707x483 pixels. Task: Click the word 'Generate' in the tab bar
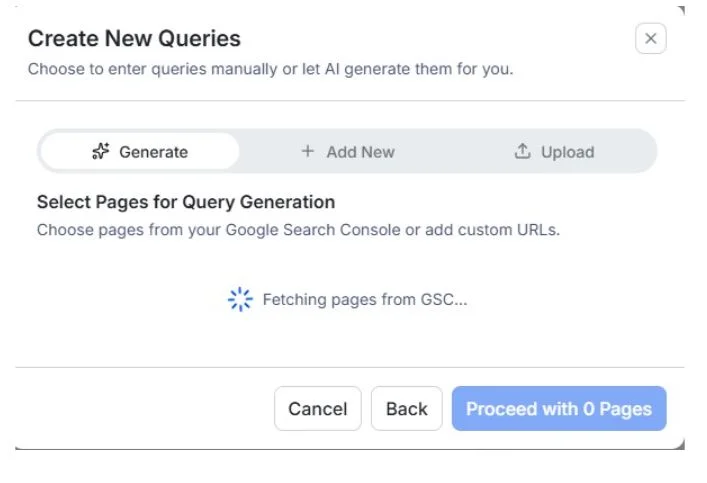pos(153,152)
